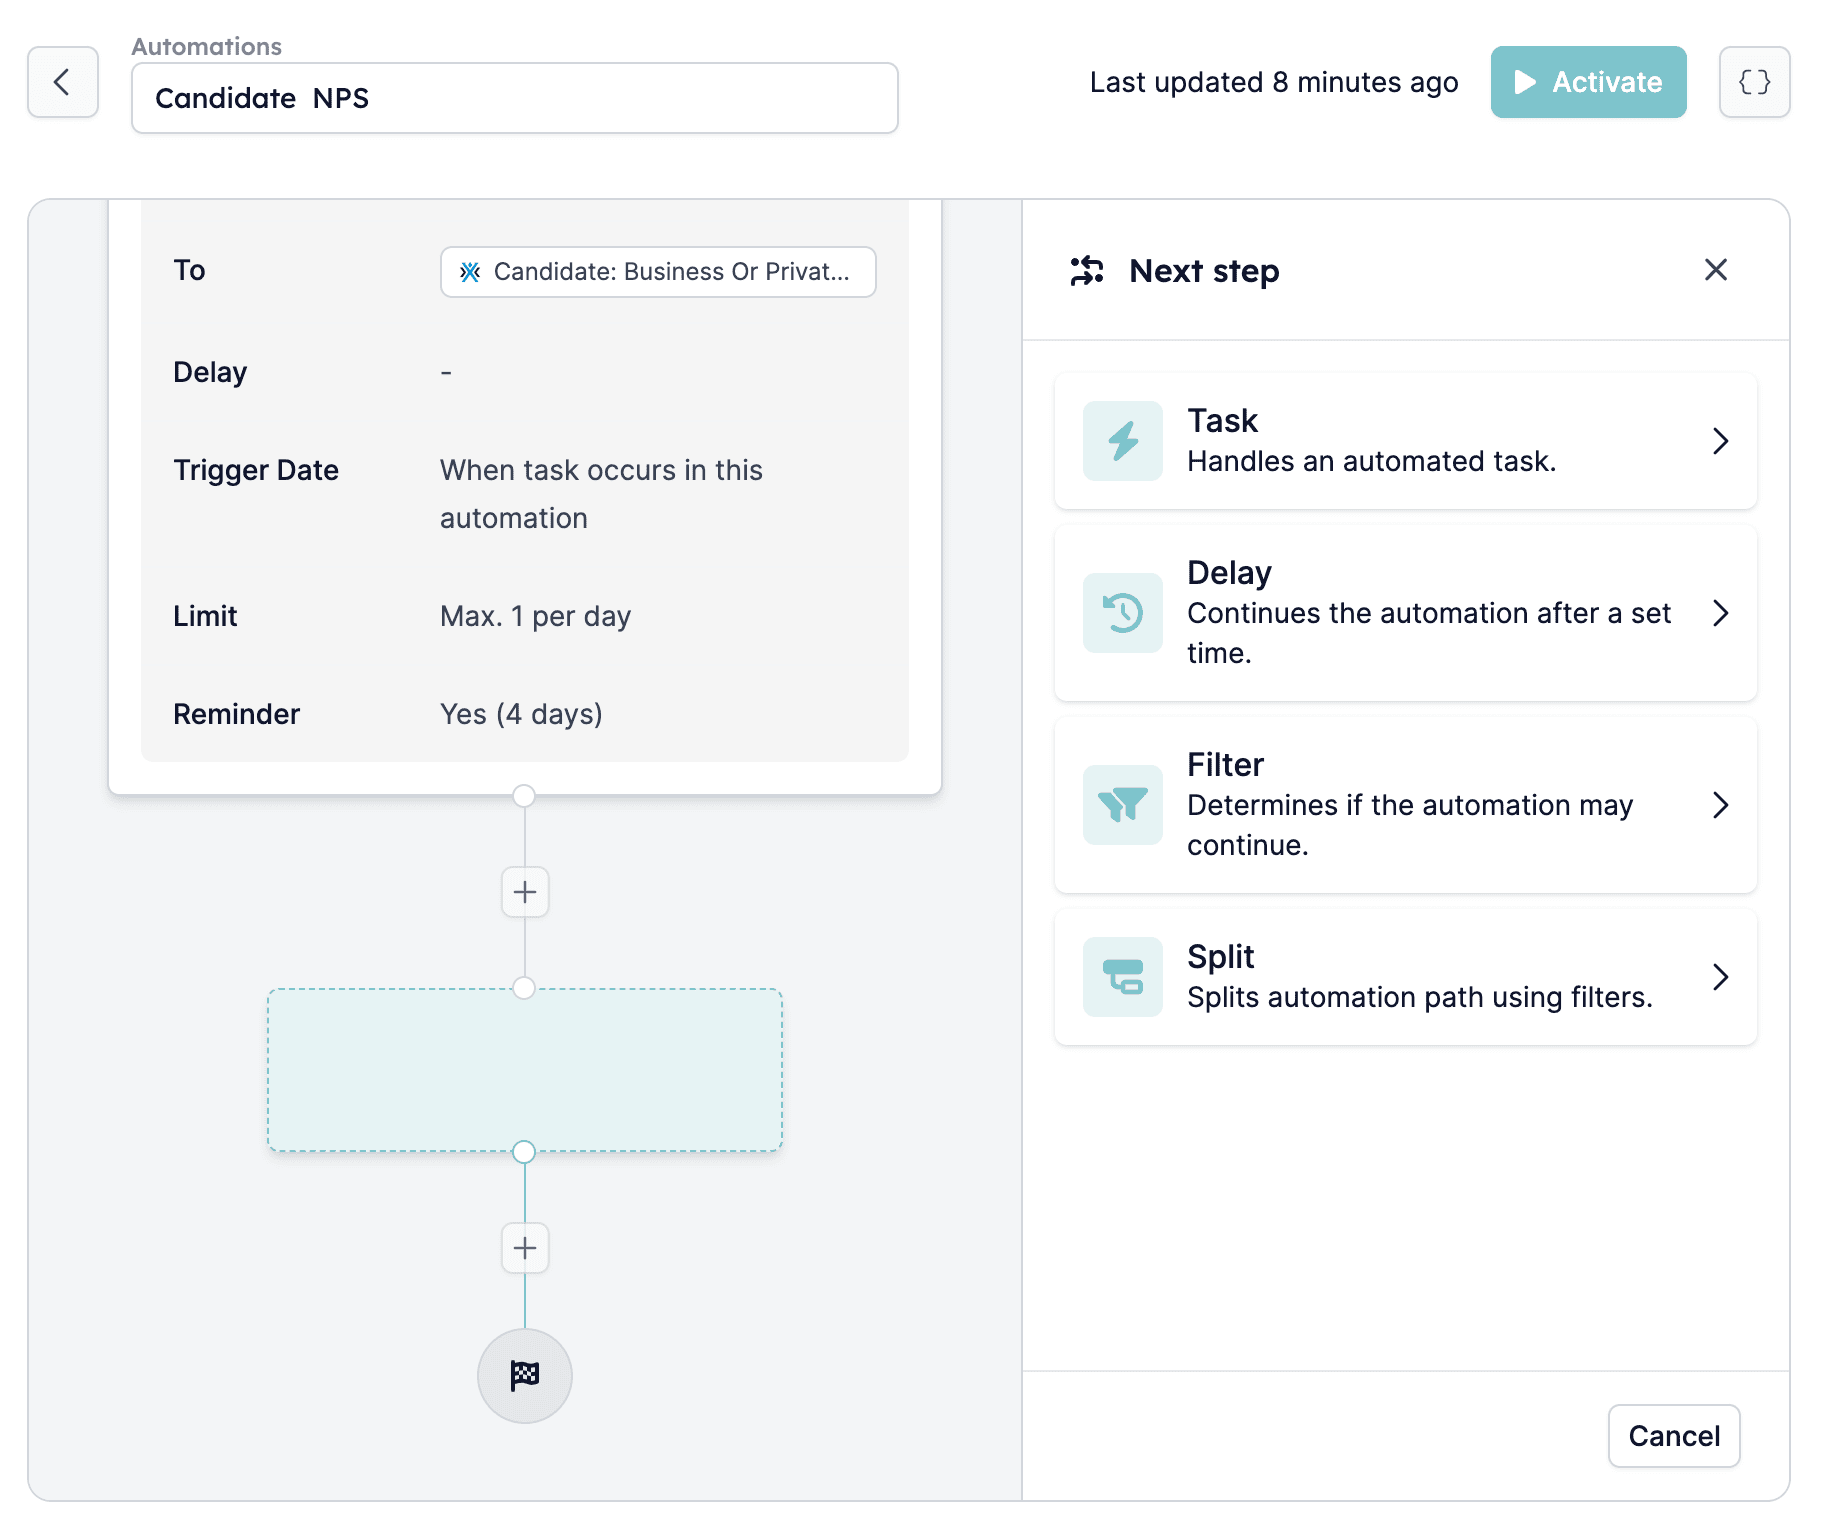Add step with upper plus button
The width and height of the screenshot is (1824, 1532).
pos(525,892)
